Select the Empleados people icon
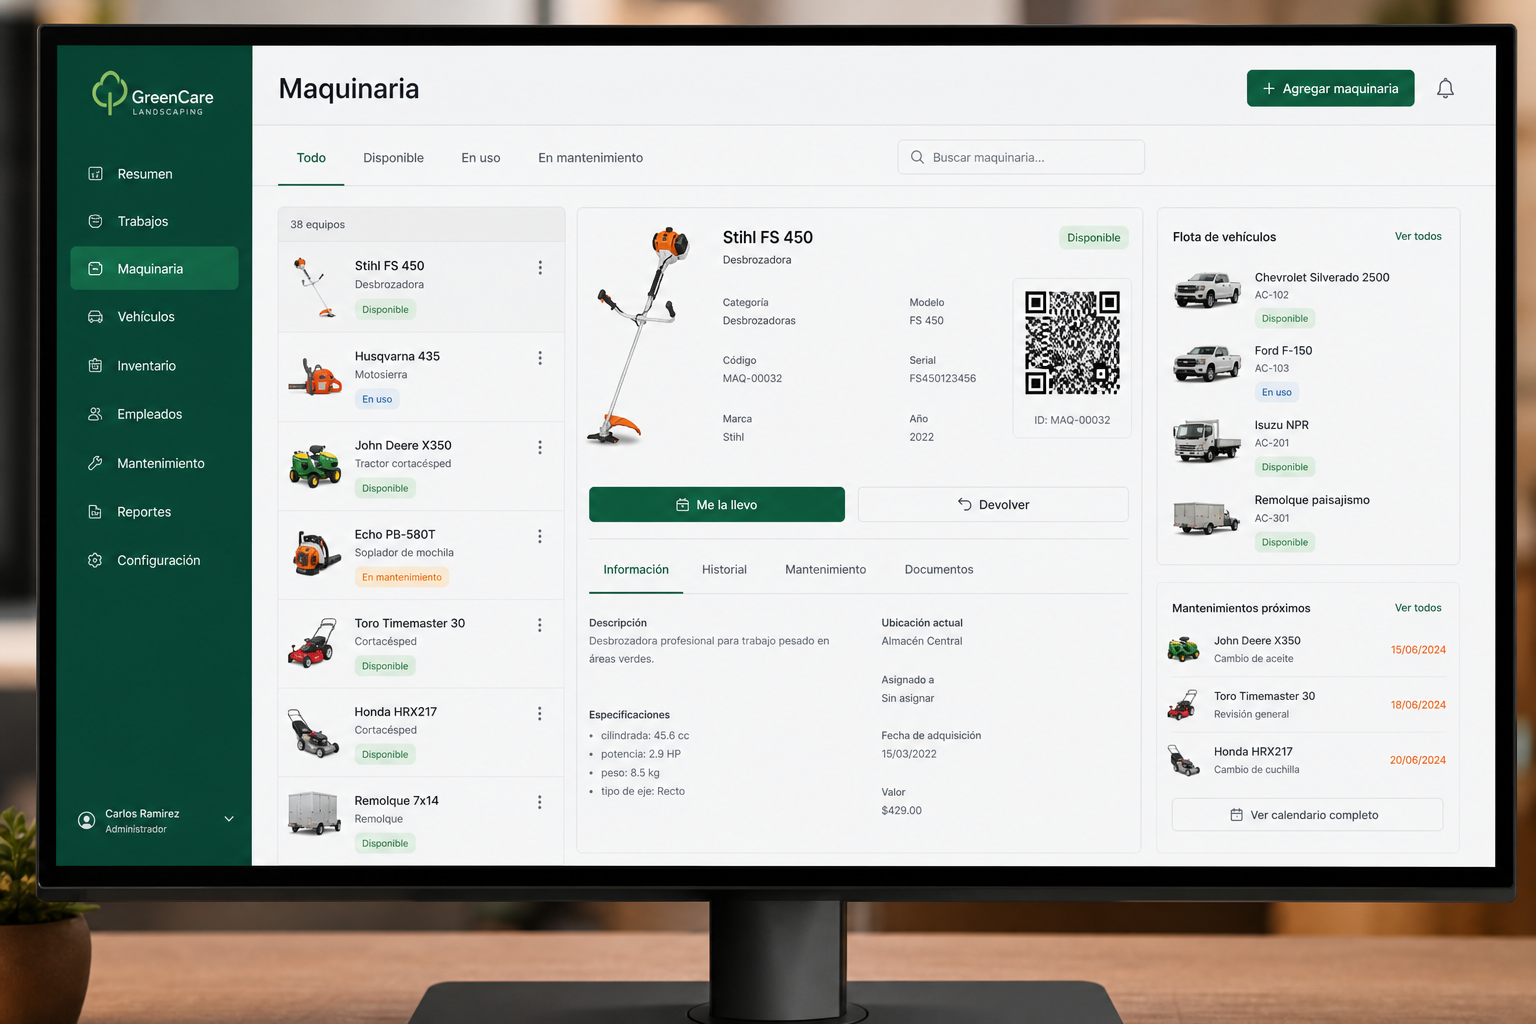Viewport: 1536px width, 1024px height. [95, 414]
